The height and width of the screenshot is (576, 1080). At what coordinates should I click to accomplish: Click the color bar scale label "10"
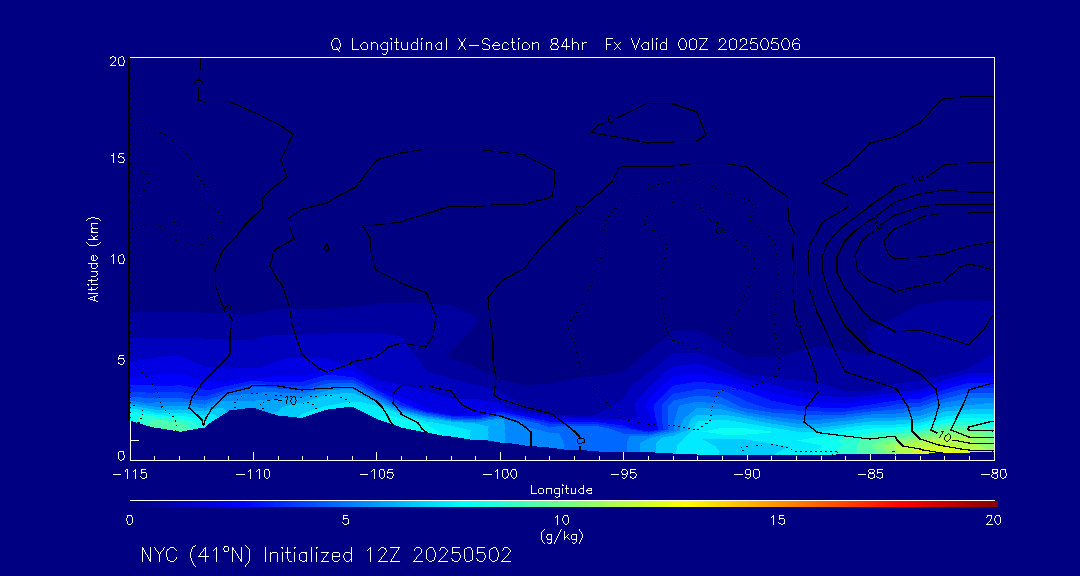tap(562, 520)
